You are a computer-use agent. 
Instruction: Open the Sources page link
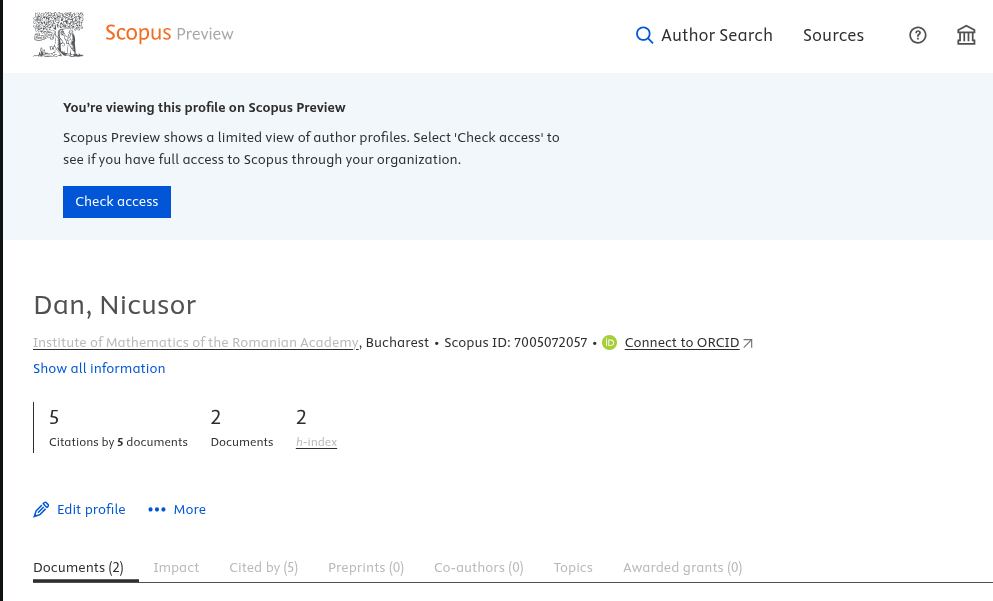coord(833,35)
